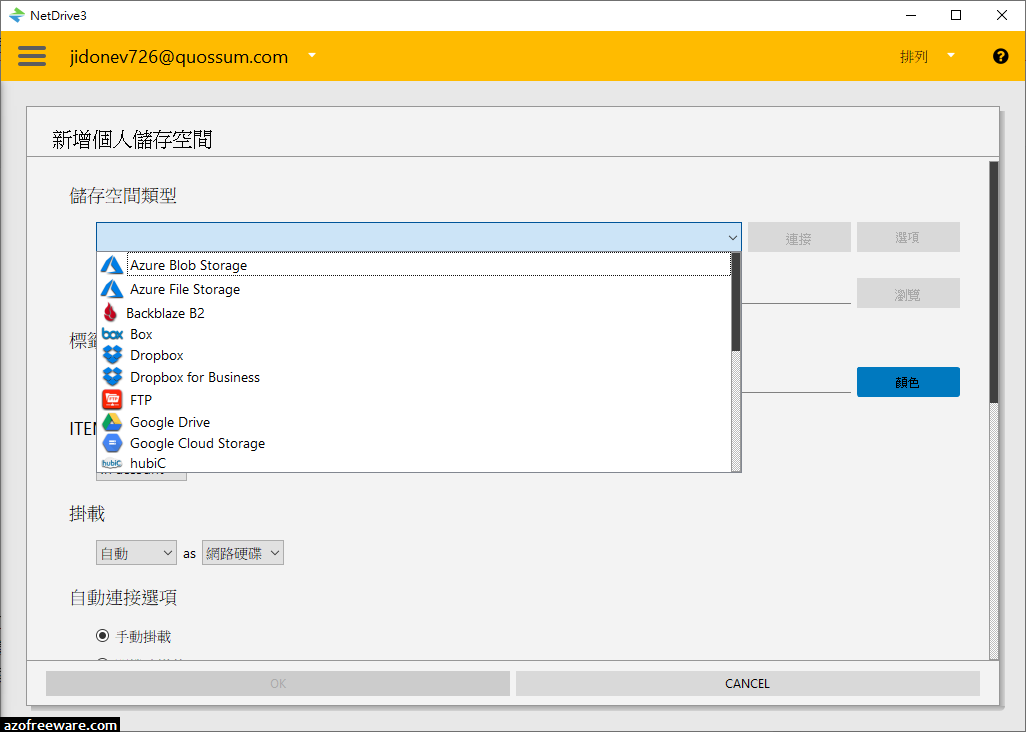The image size is (1026, 732).
Task: Select Google Drive entry
Action: 414,422
